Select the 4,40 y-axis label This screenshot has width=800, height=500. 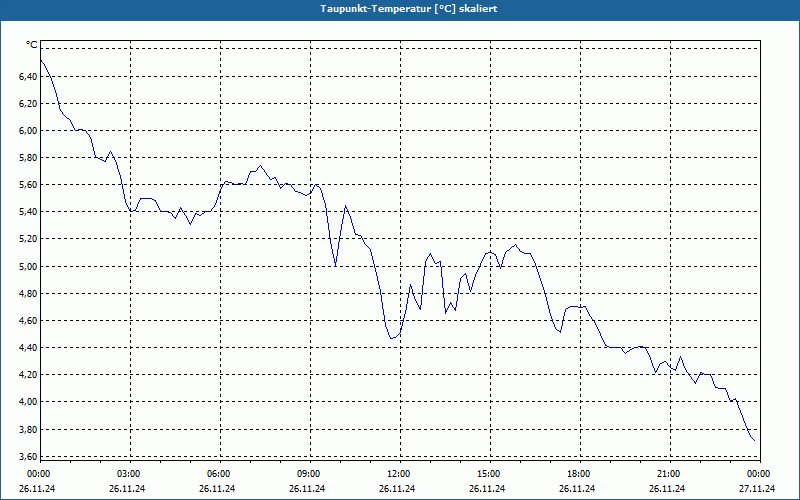click(x=28, y=348)
